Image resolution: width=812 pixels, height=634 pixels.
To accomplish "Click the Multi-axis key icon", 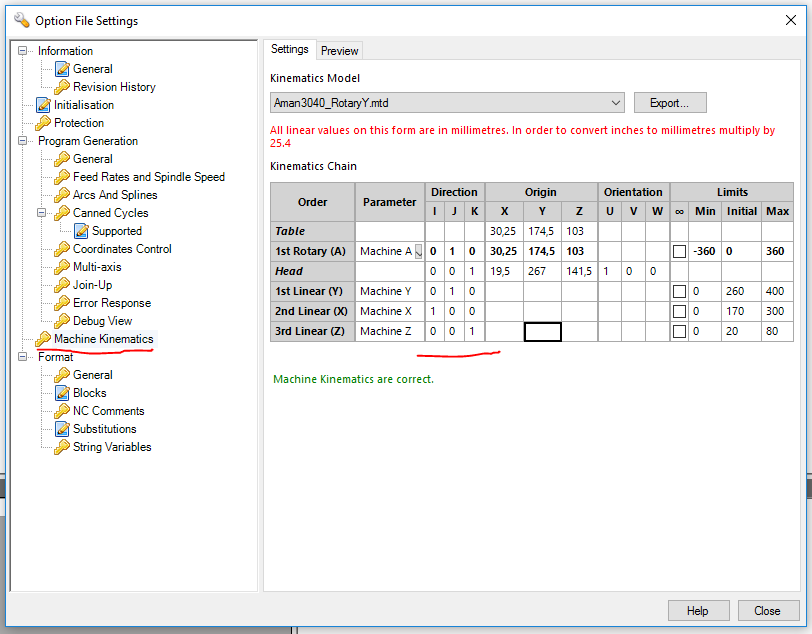I will (62, 267).
